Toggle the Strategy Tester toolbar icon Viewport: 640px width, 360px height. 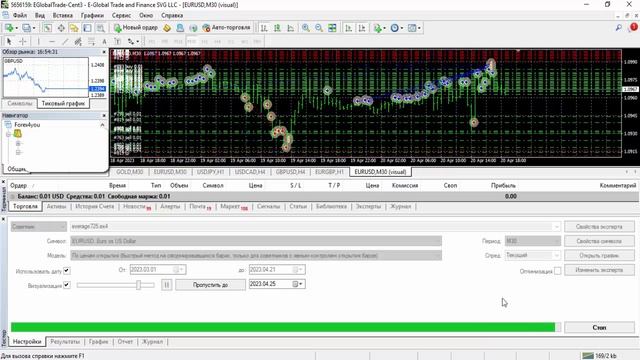tap(100, 28)
